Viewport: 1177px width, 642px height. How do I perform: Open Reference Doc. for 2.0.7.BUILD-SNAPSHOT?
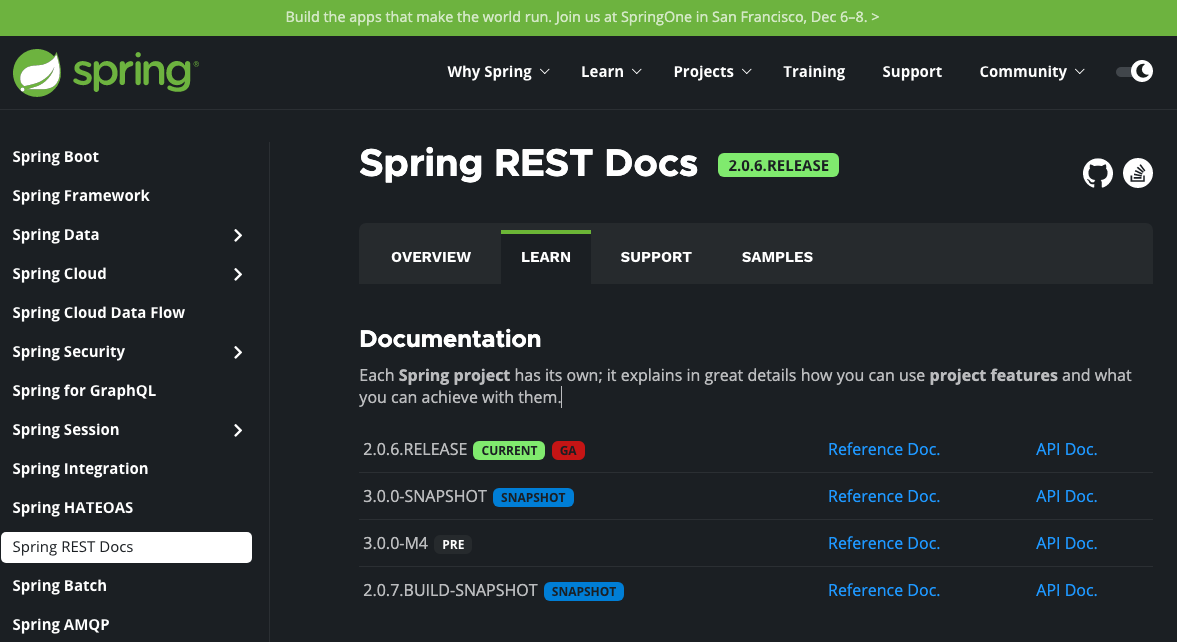[x=884, y=590]
